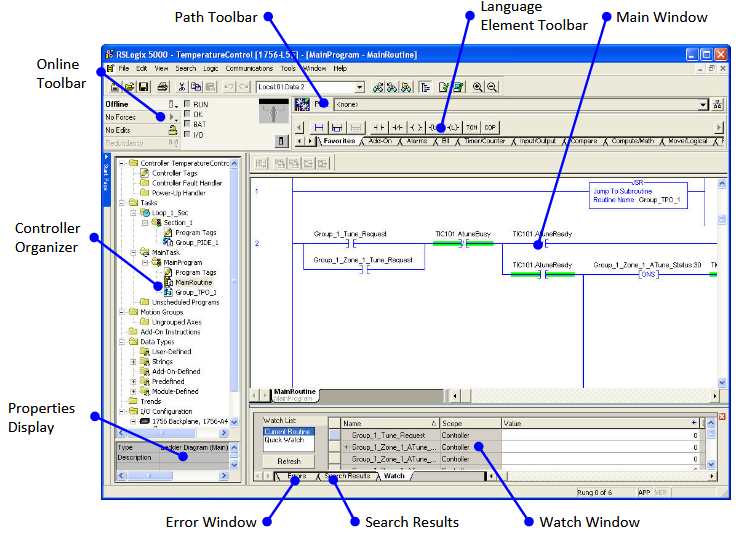Image resolution: width=753 pixels, height=556 pixels.
Task: Toggle the BAT status checkbox
Action: (187, 124)
